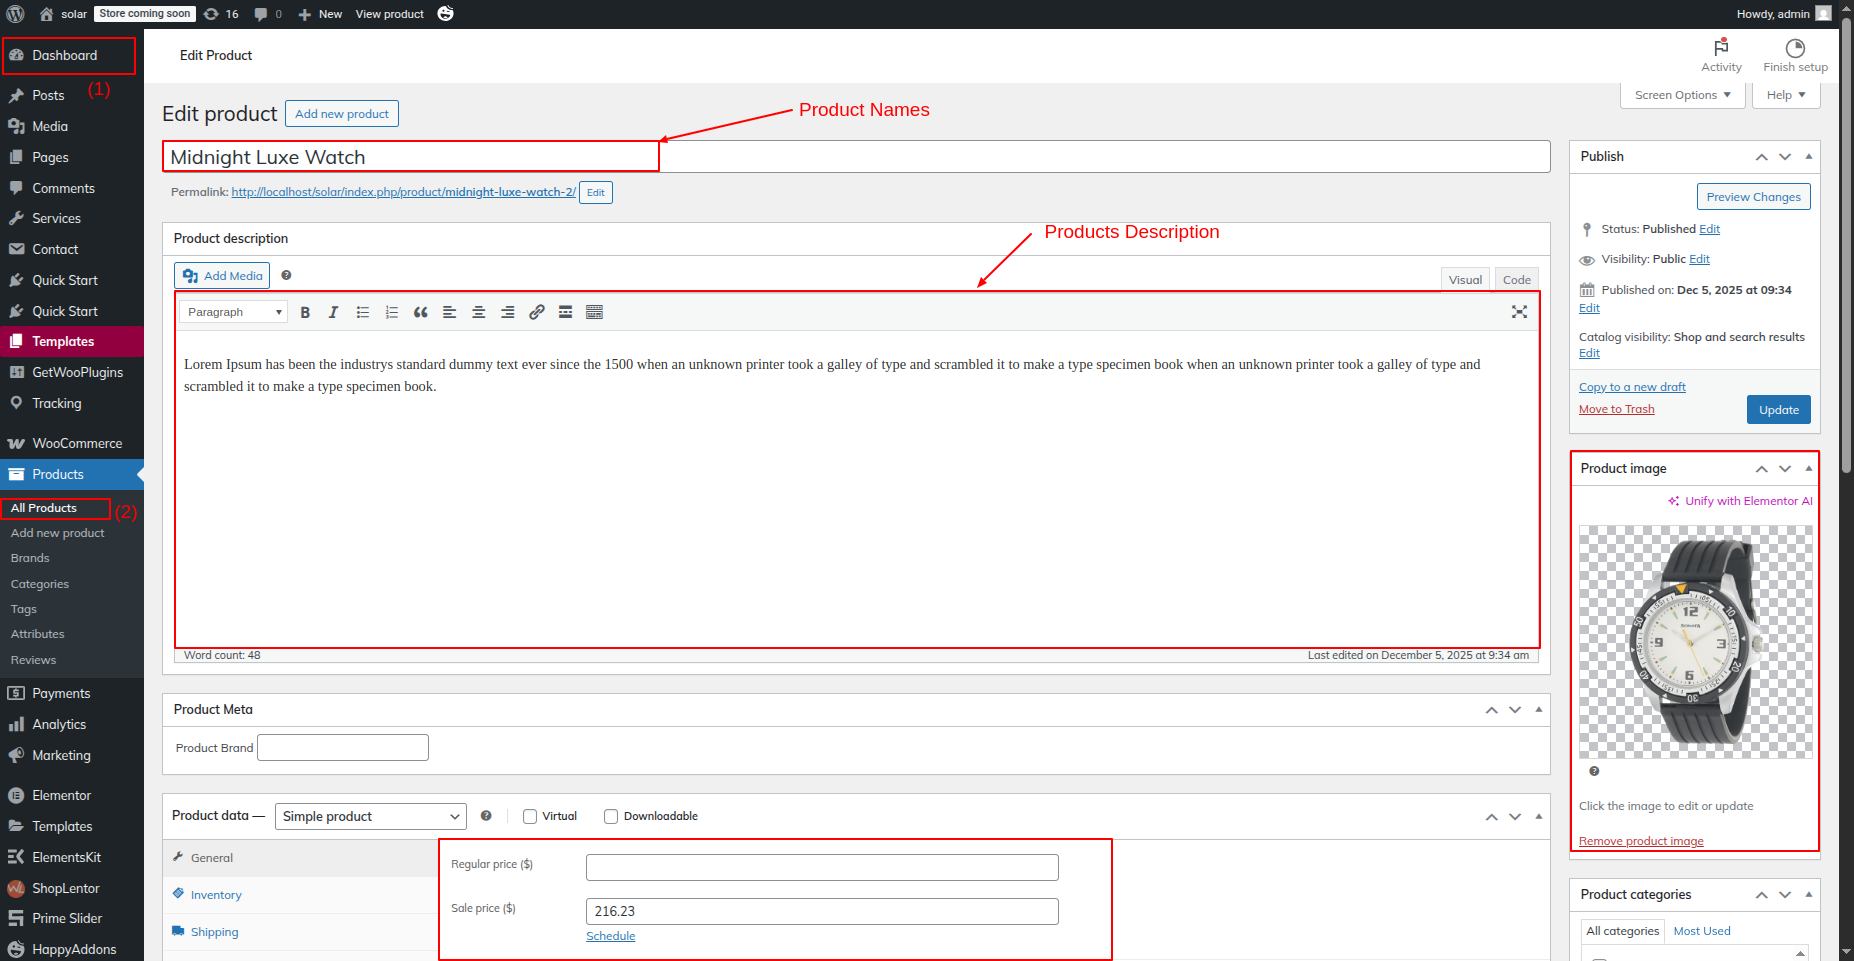
Task: Center align text in the description editor
Action: click(x=479, y=313)
